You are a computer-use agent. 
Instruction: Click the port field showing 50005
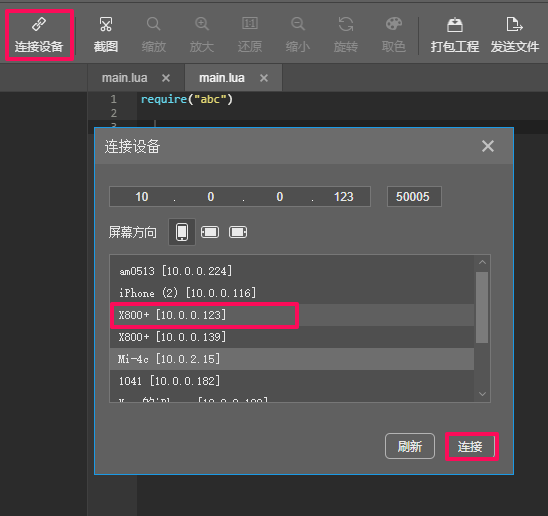tap(414, 196)
